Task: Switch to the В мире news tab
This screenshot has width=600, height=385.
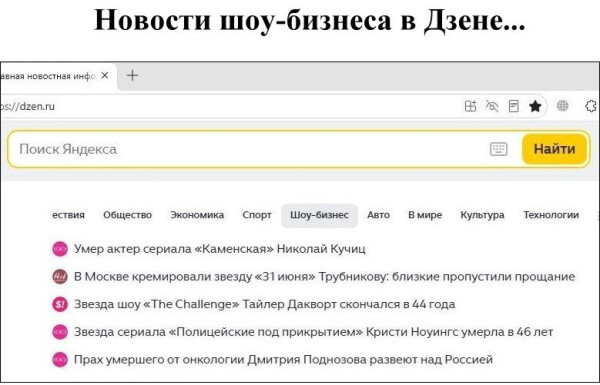Action: click(x=425, y=215)
